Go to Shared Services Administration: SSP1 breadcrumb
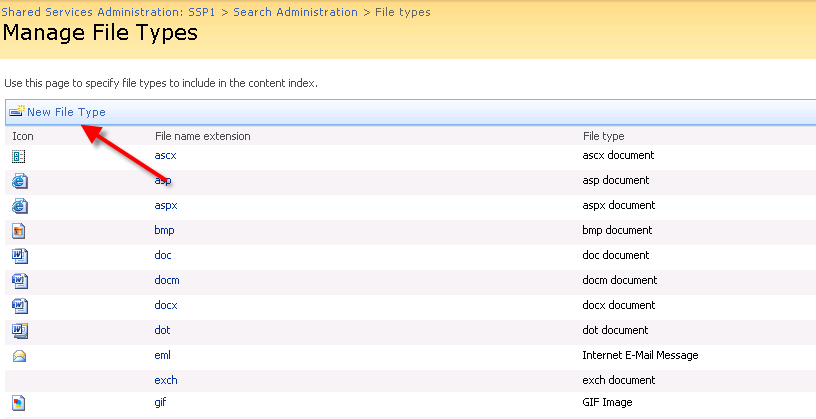This screenshot has height=419, width=816. (x=108, y=12)
